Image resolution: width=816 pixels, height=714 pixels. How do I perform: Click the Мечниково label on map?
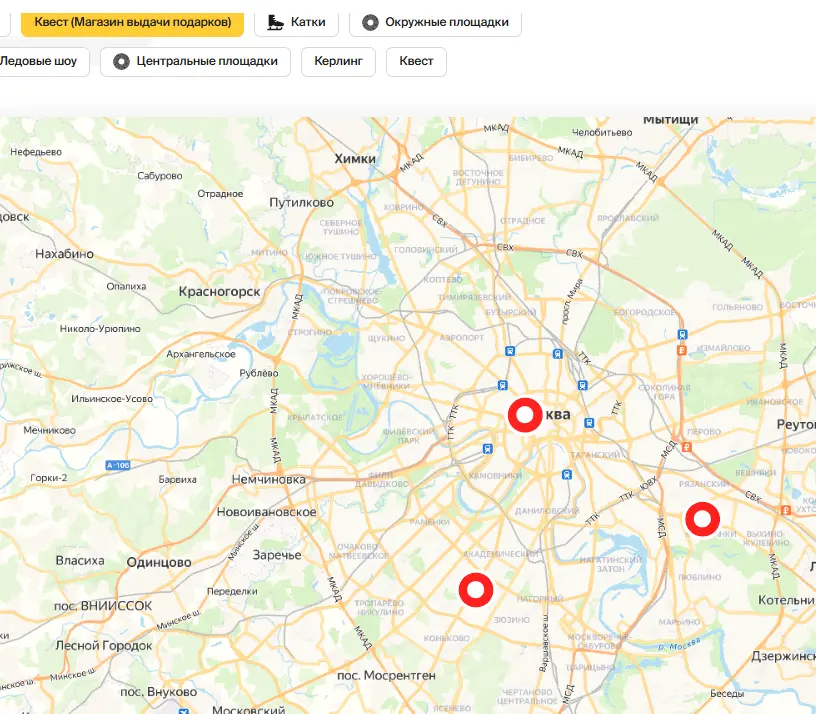[49, 430]
